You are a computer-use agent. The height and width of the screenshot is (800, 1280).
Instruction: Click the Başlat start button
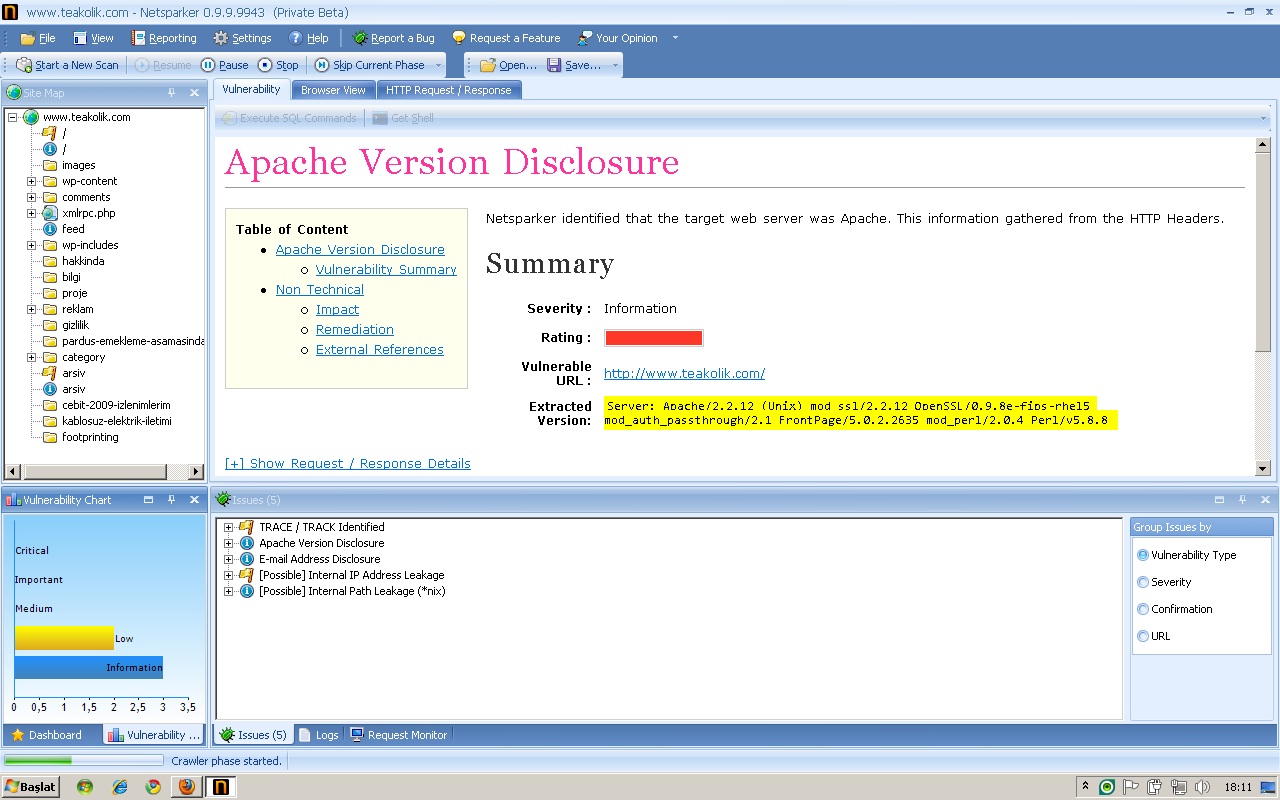click(x=31, y=787)
